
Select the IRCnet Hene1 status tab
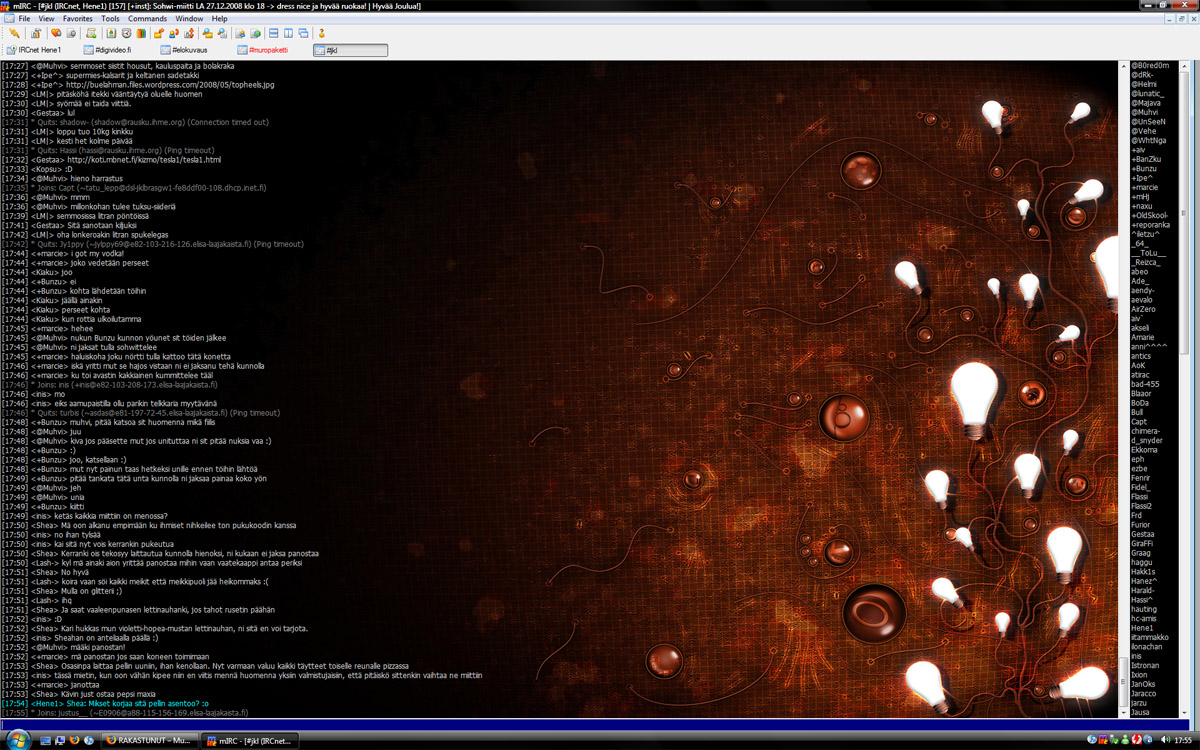(x=38, y=50)
